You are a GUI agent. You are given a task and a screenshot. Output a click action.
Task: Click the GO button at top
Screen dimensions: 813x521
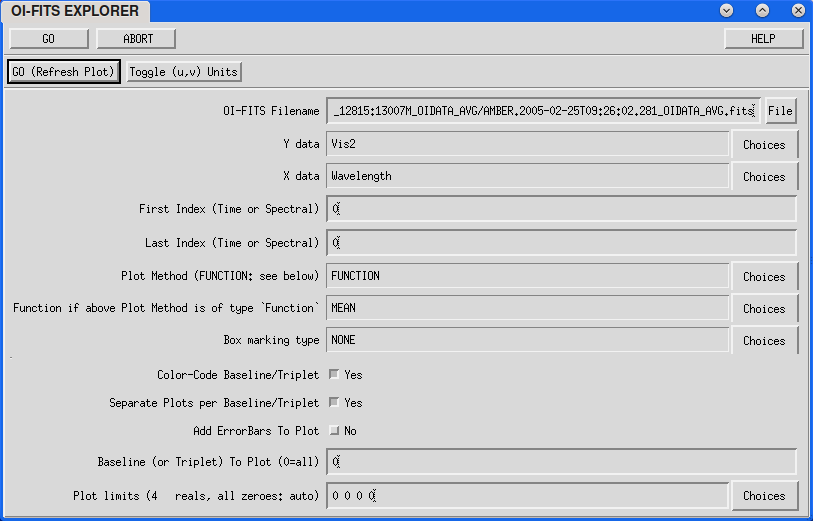pos(49,39)
